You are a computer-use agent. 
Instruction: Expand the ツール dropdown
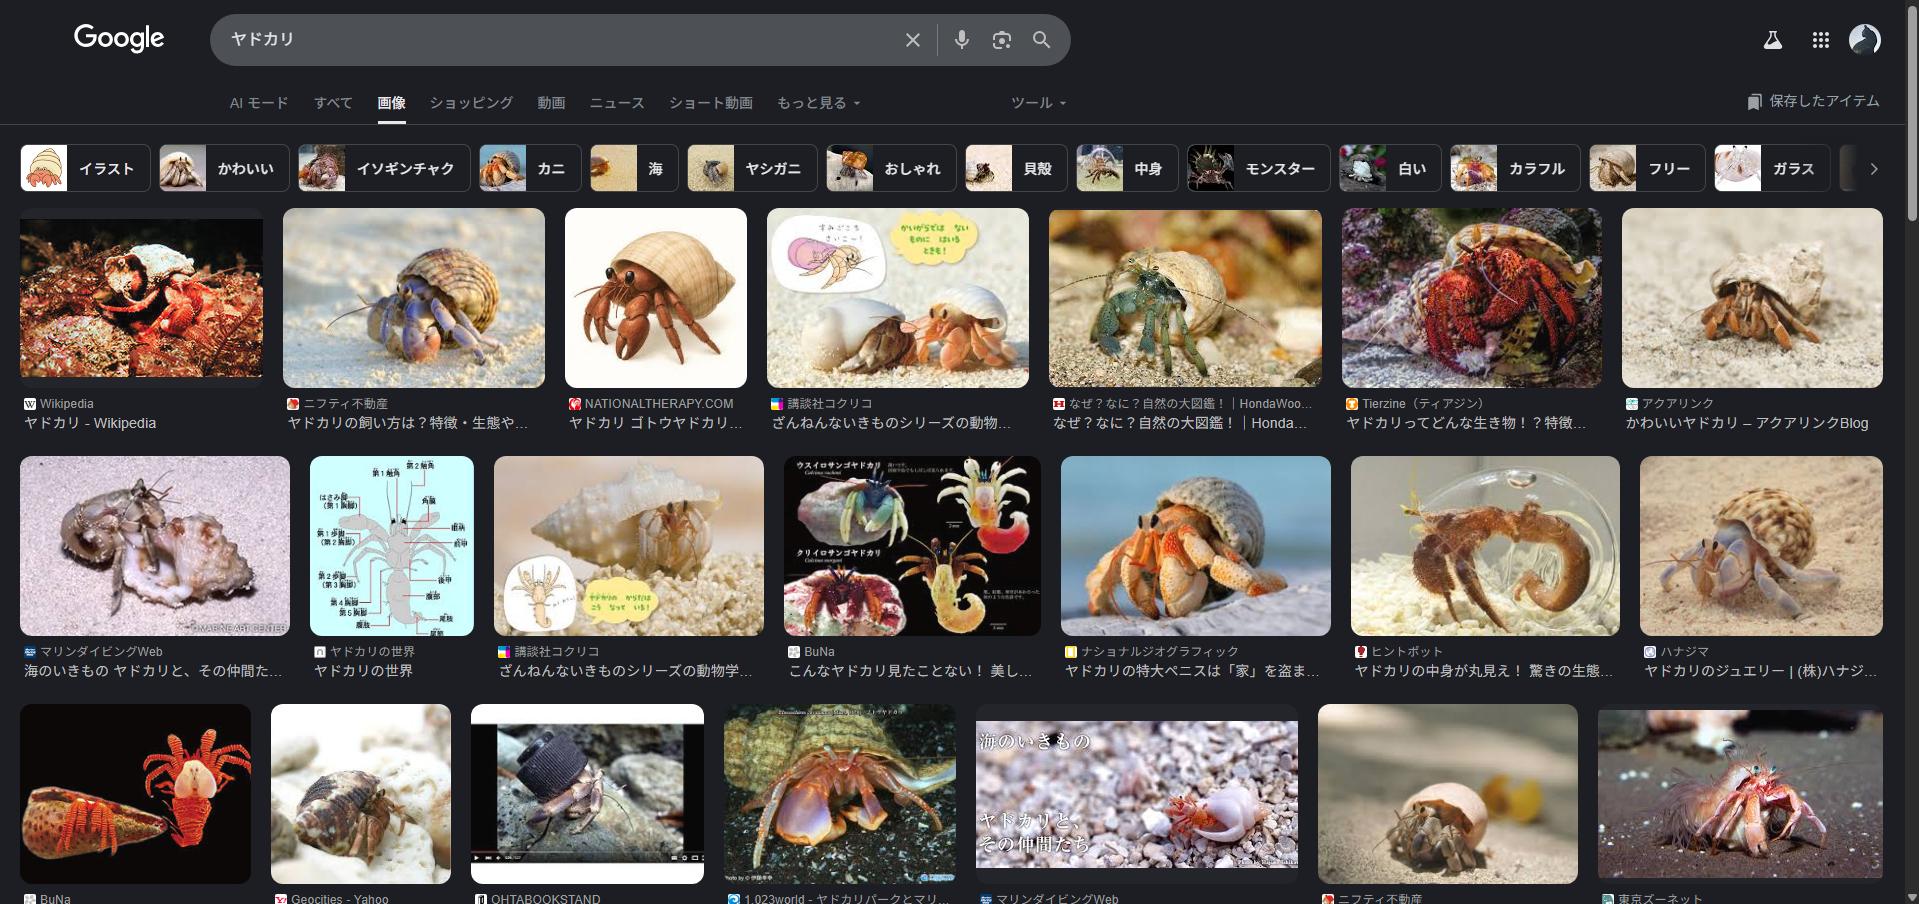pyautogui.click(x=1038, y=103)
